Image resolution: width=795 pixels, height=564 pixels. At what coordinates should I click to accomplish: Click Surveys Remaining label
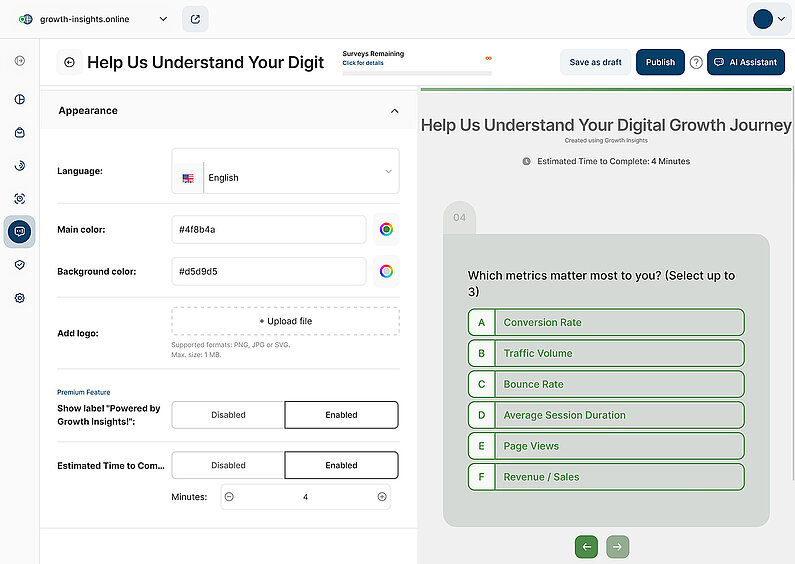pos(373,54)
